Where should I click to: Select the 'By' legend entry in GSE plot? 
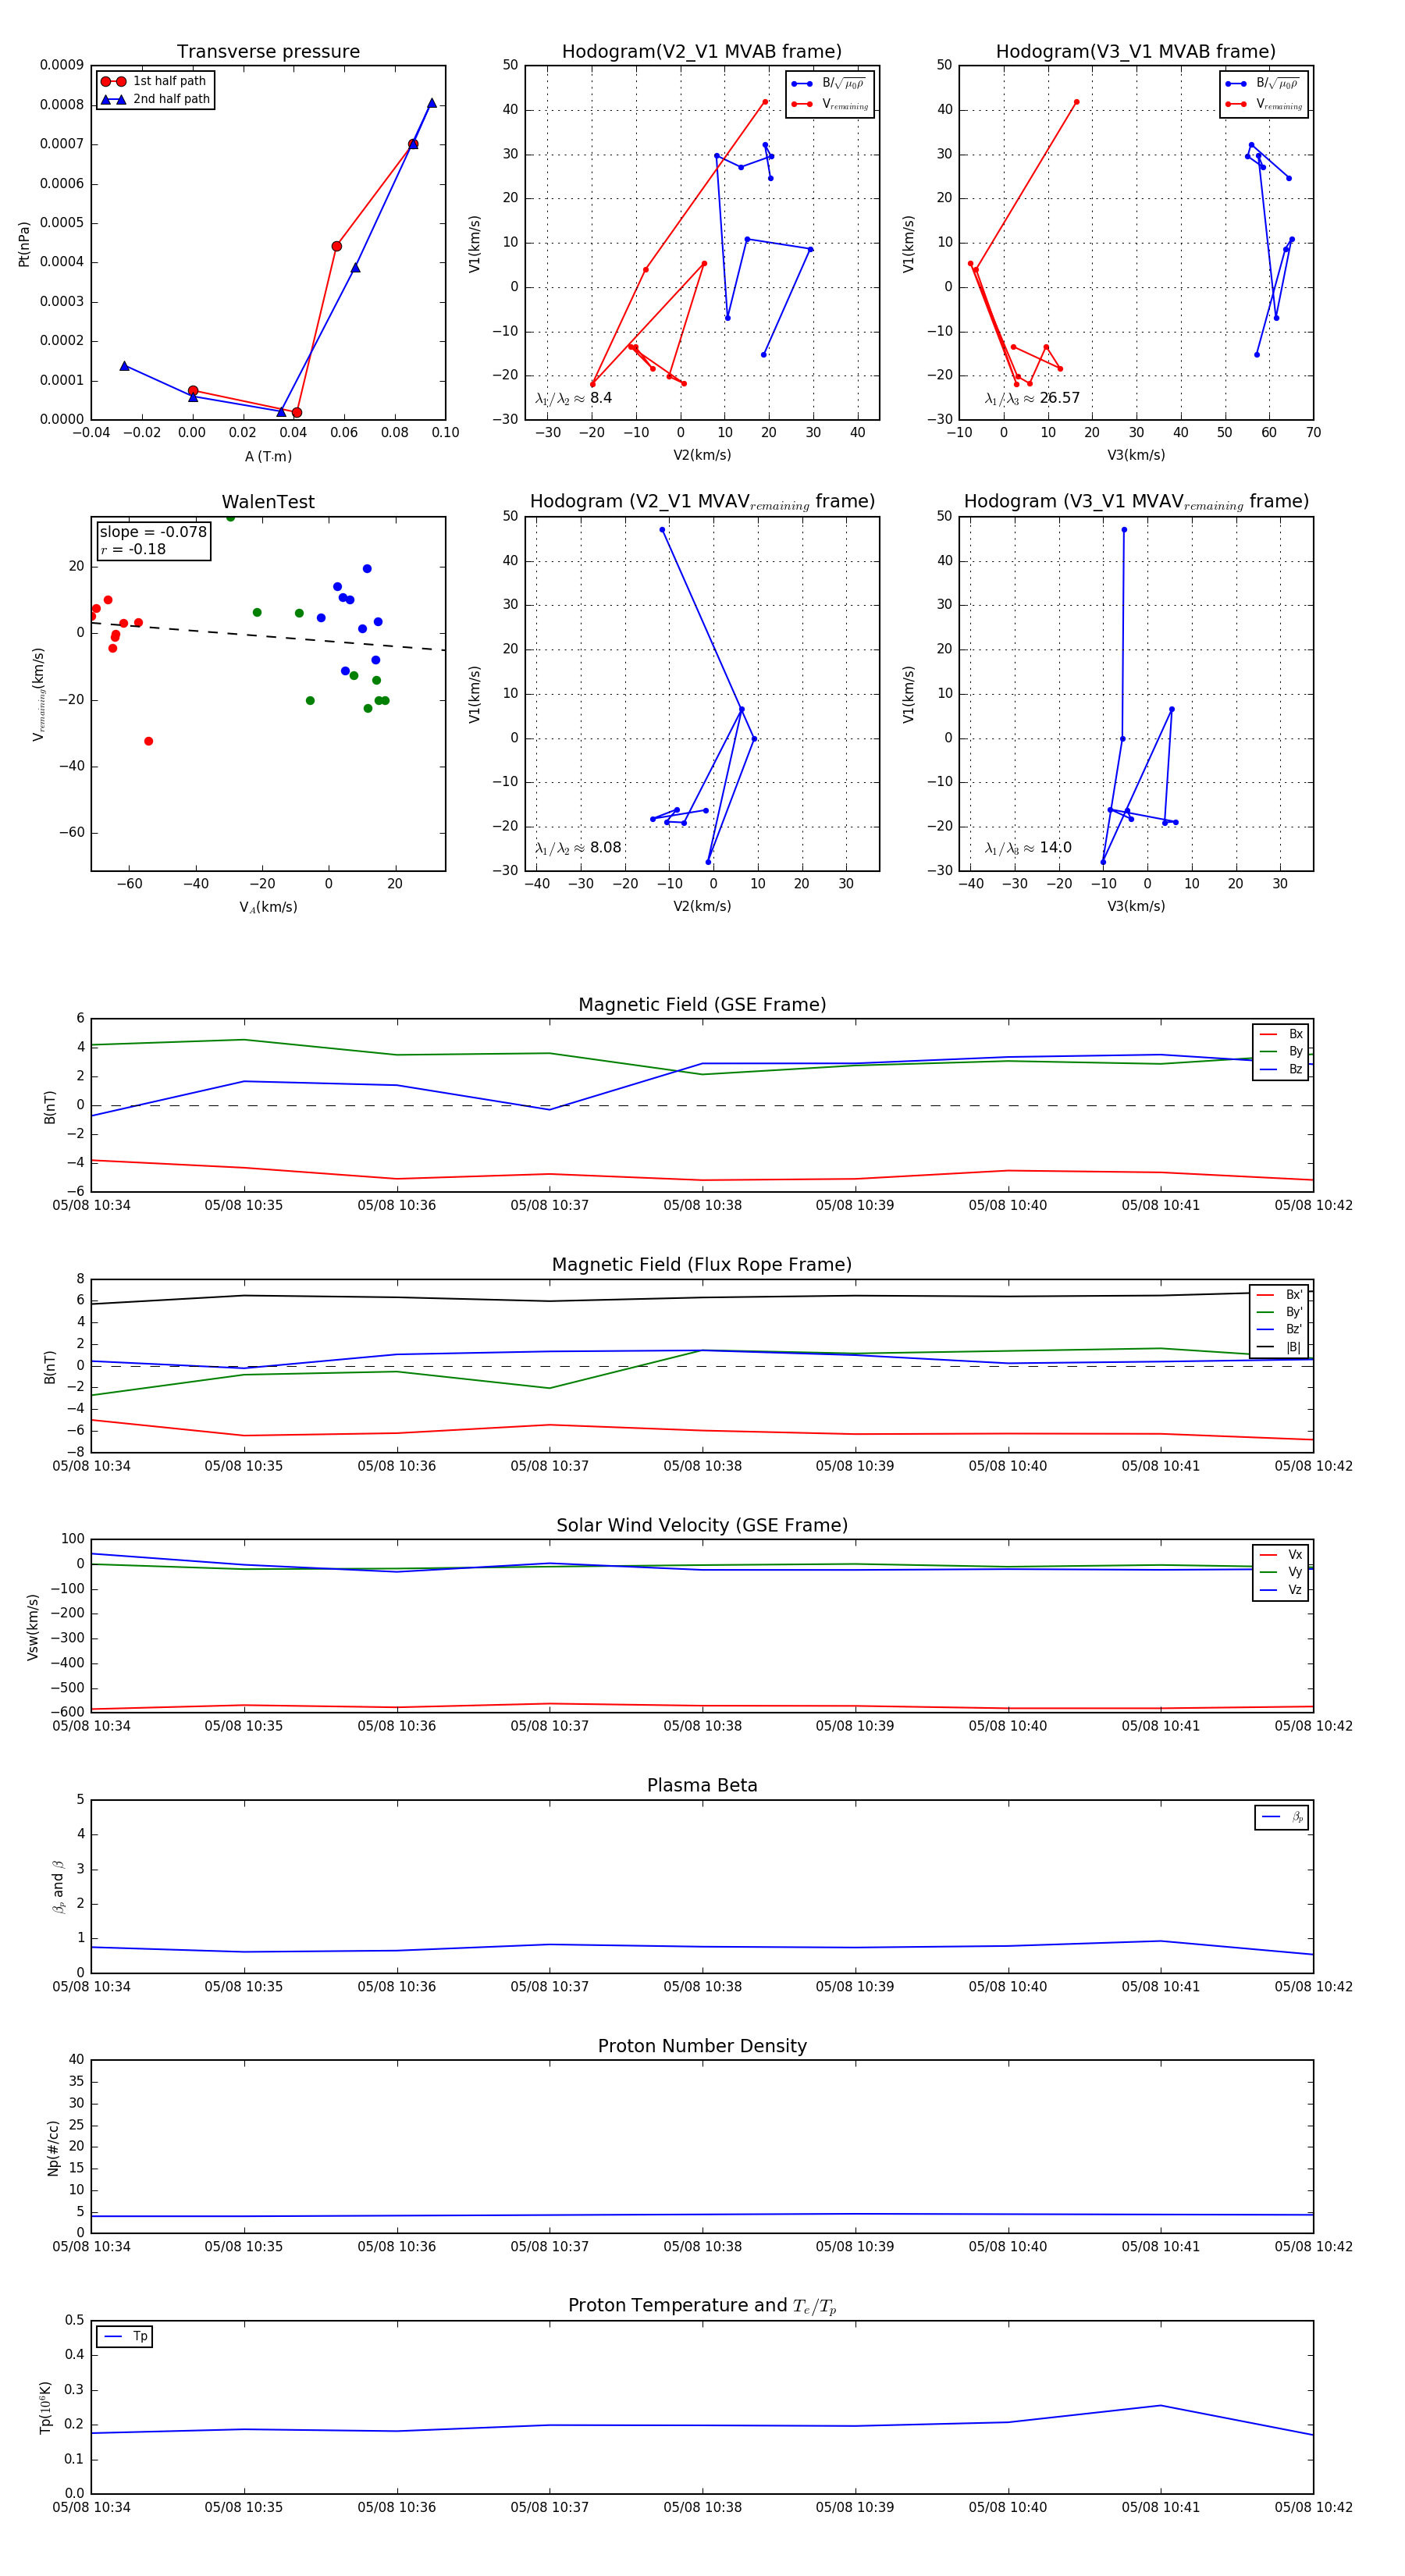[1281, 1052]
